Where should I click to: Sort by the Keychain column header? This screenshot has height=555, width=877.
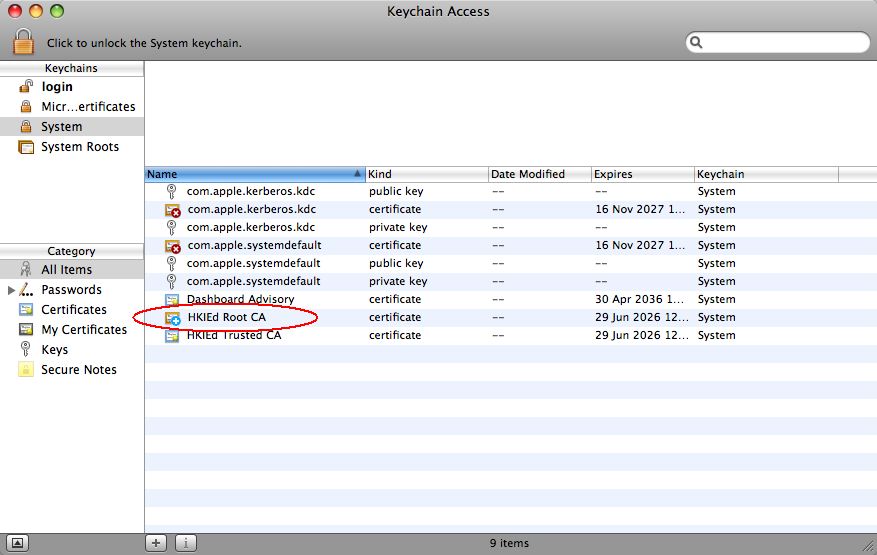tap(766, 174)
